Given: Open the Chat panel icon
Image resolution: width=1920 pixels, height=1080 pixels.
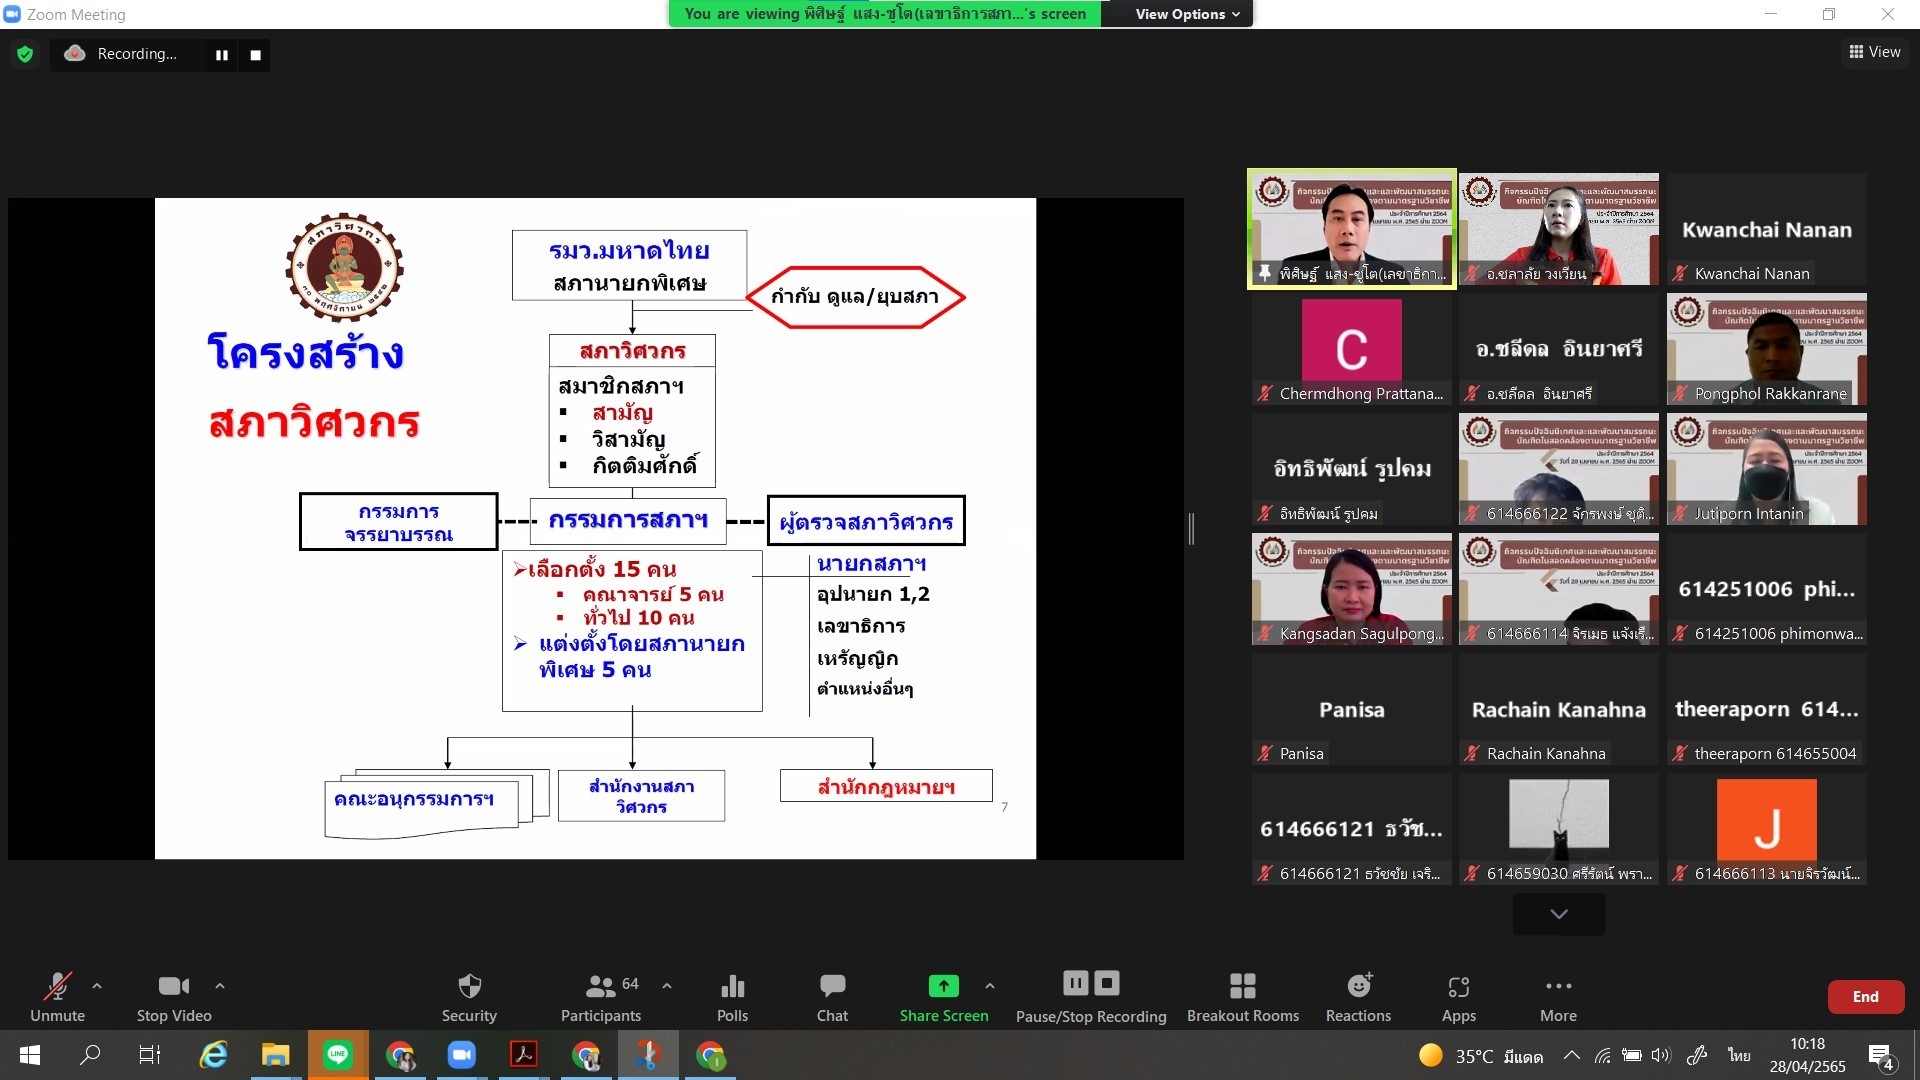Looking at the screenshot, I should pos(832,987).
